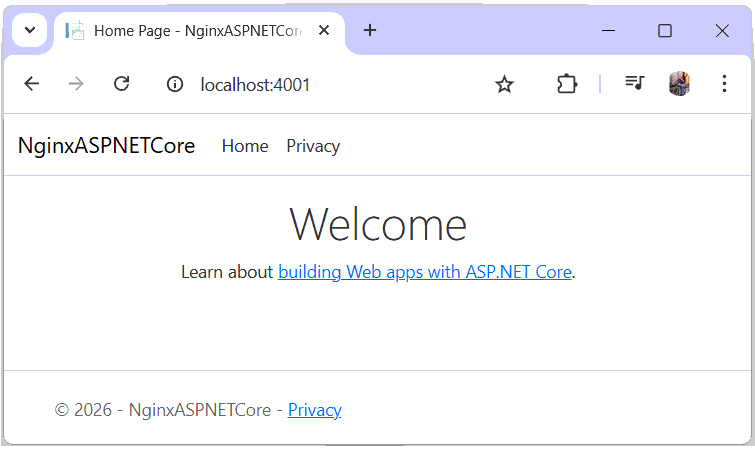
Task: Open the media controls icon
Action: 634,84
